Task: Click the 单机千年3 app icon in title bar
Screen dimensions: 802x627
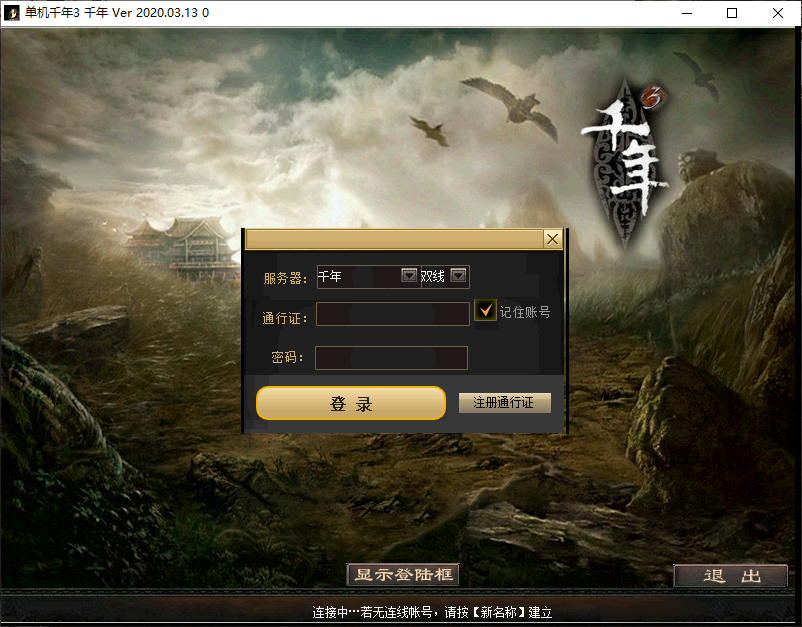Action: click(x=13, y=13)
